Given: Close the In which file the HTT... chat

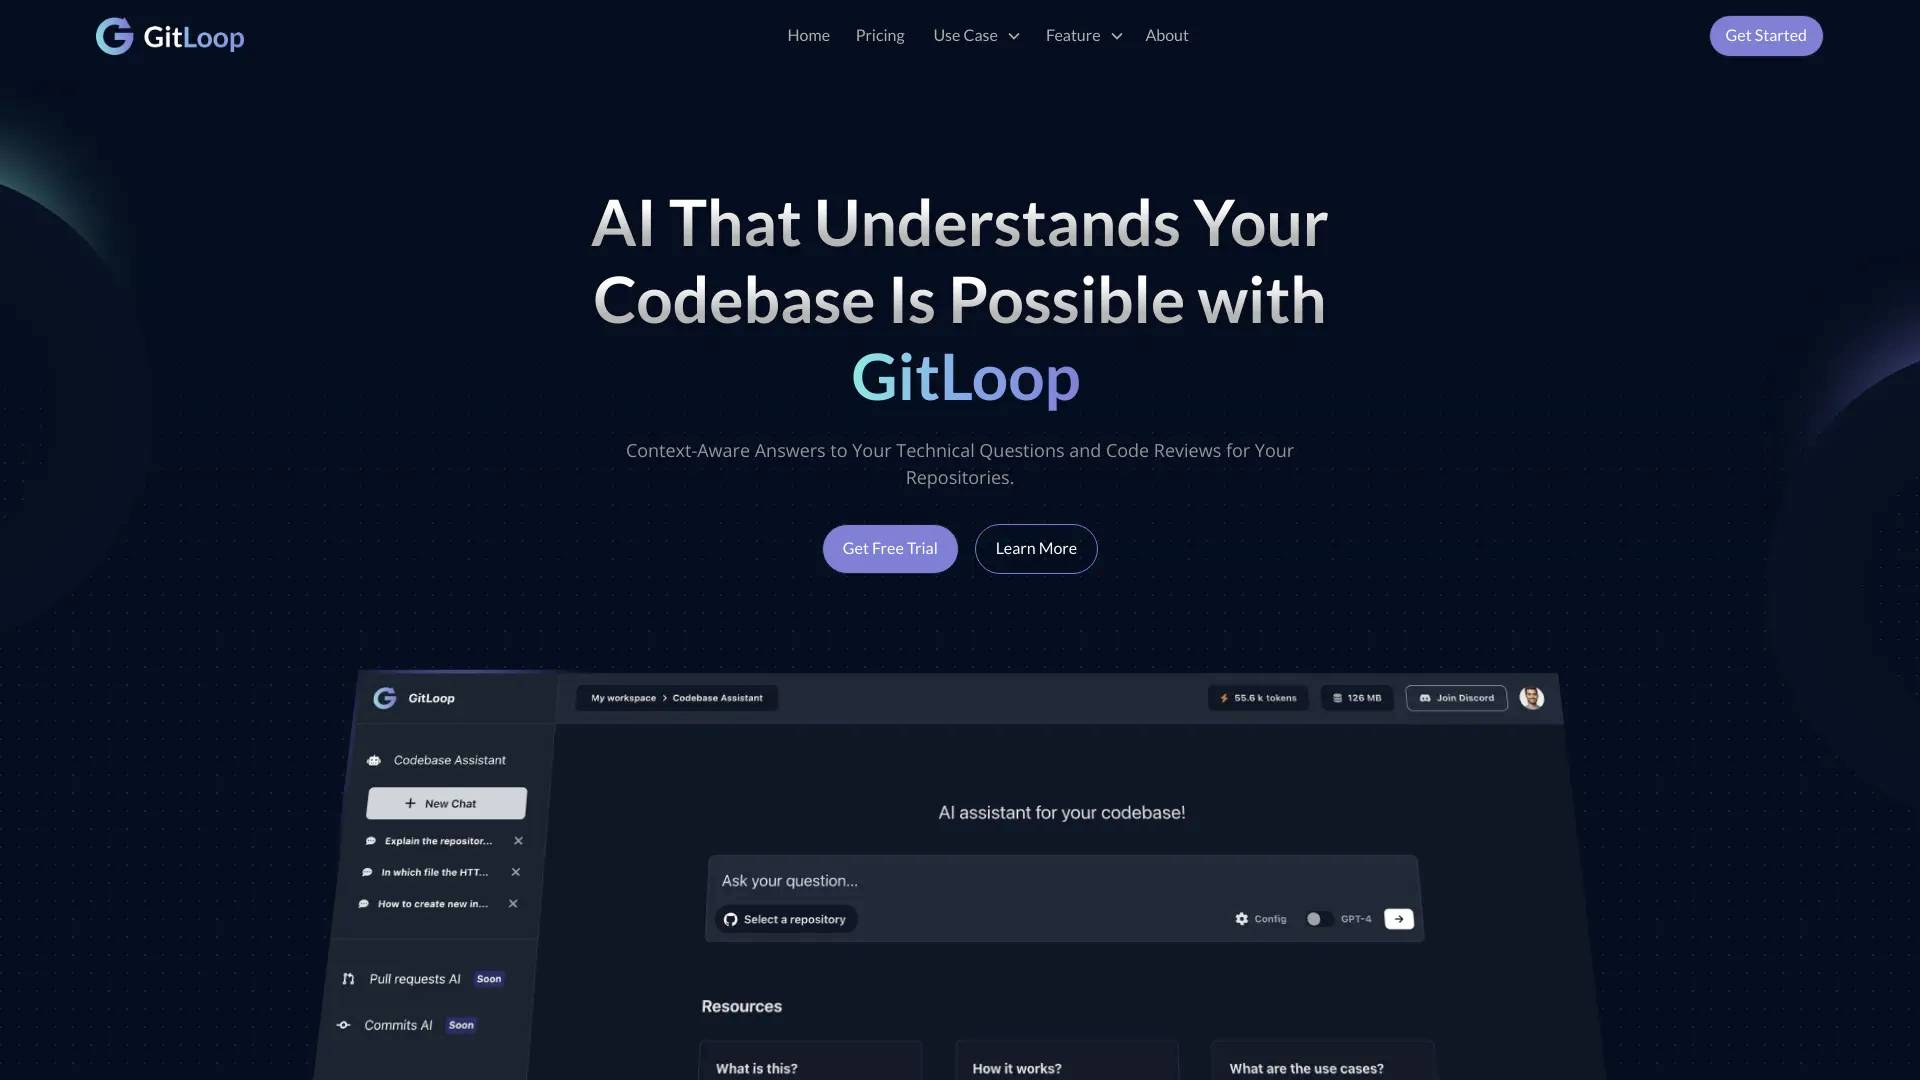Looking at the screenshot, I should [514, 872].
